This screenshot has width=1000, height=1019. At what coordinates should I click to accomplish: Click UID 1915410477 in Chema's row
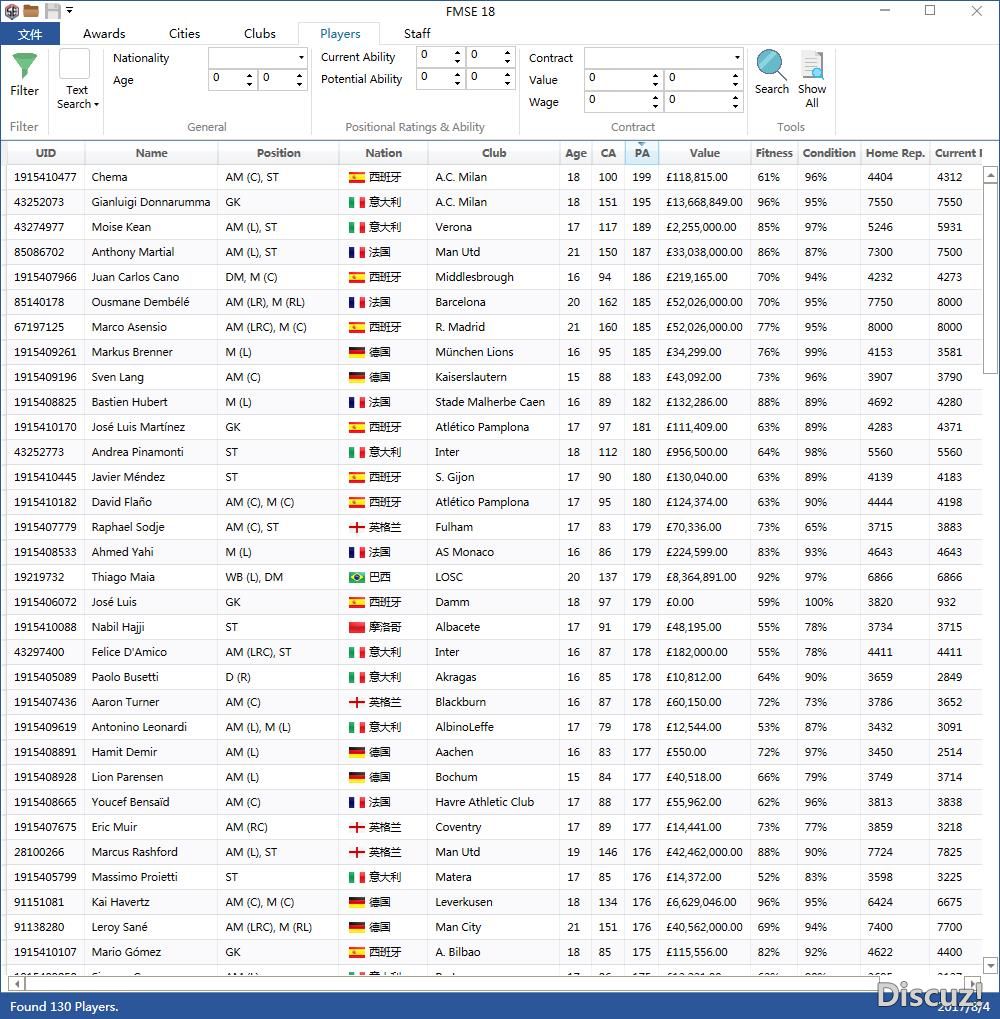(45, 177)
